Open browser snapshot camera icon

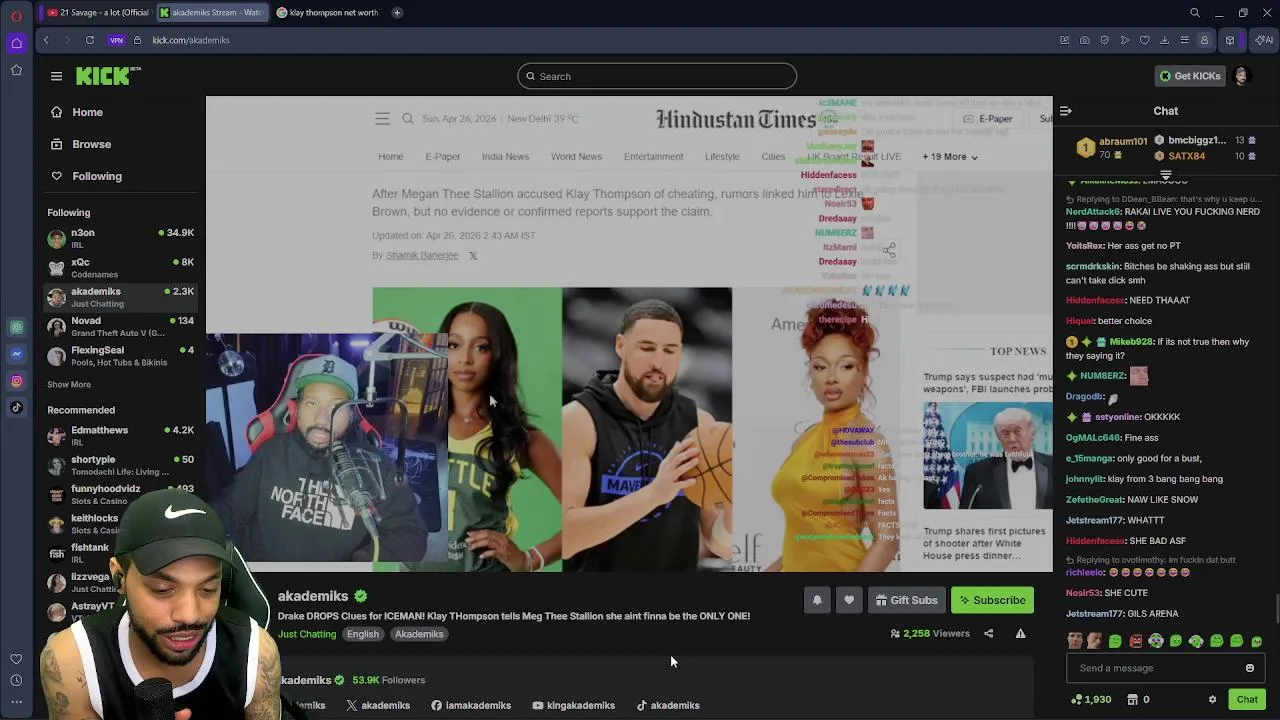pyautogui.click(x=1084, y=40)
